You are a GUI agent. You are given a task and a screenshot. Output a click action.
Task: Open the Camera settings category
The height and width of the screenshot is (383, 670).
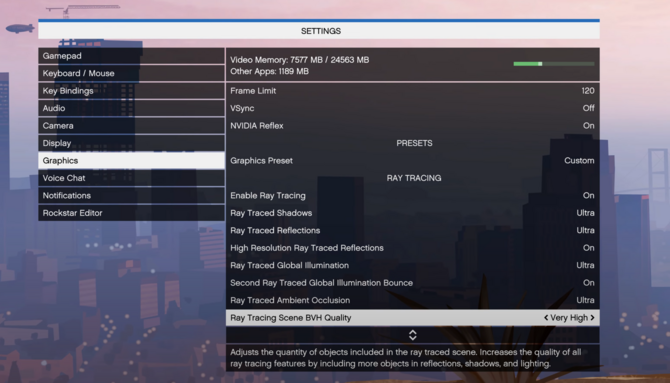pos(131,126)
